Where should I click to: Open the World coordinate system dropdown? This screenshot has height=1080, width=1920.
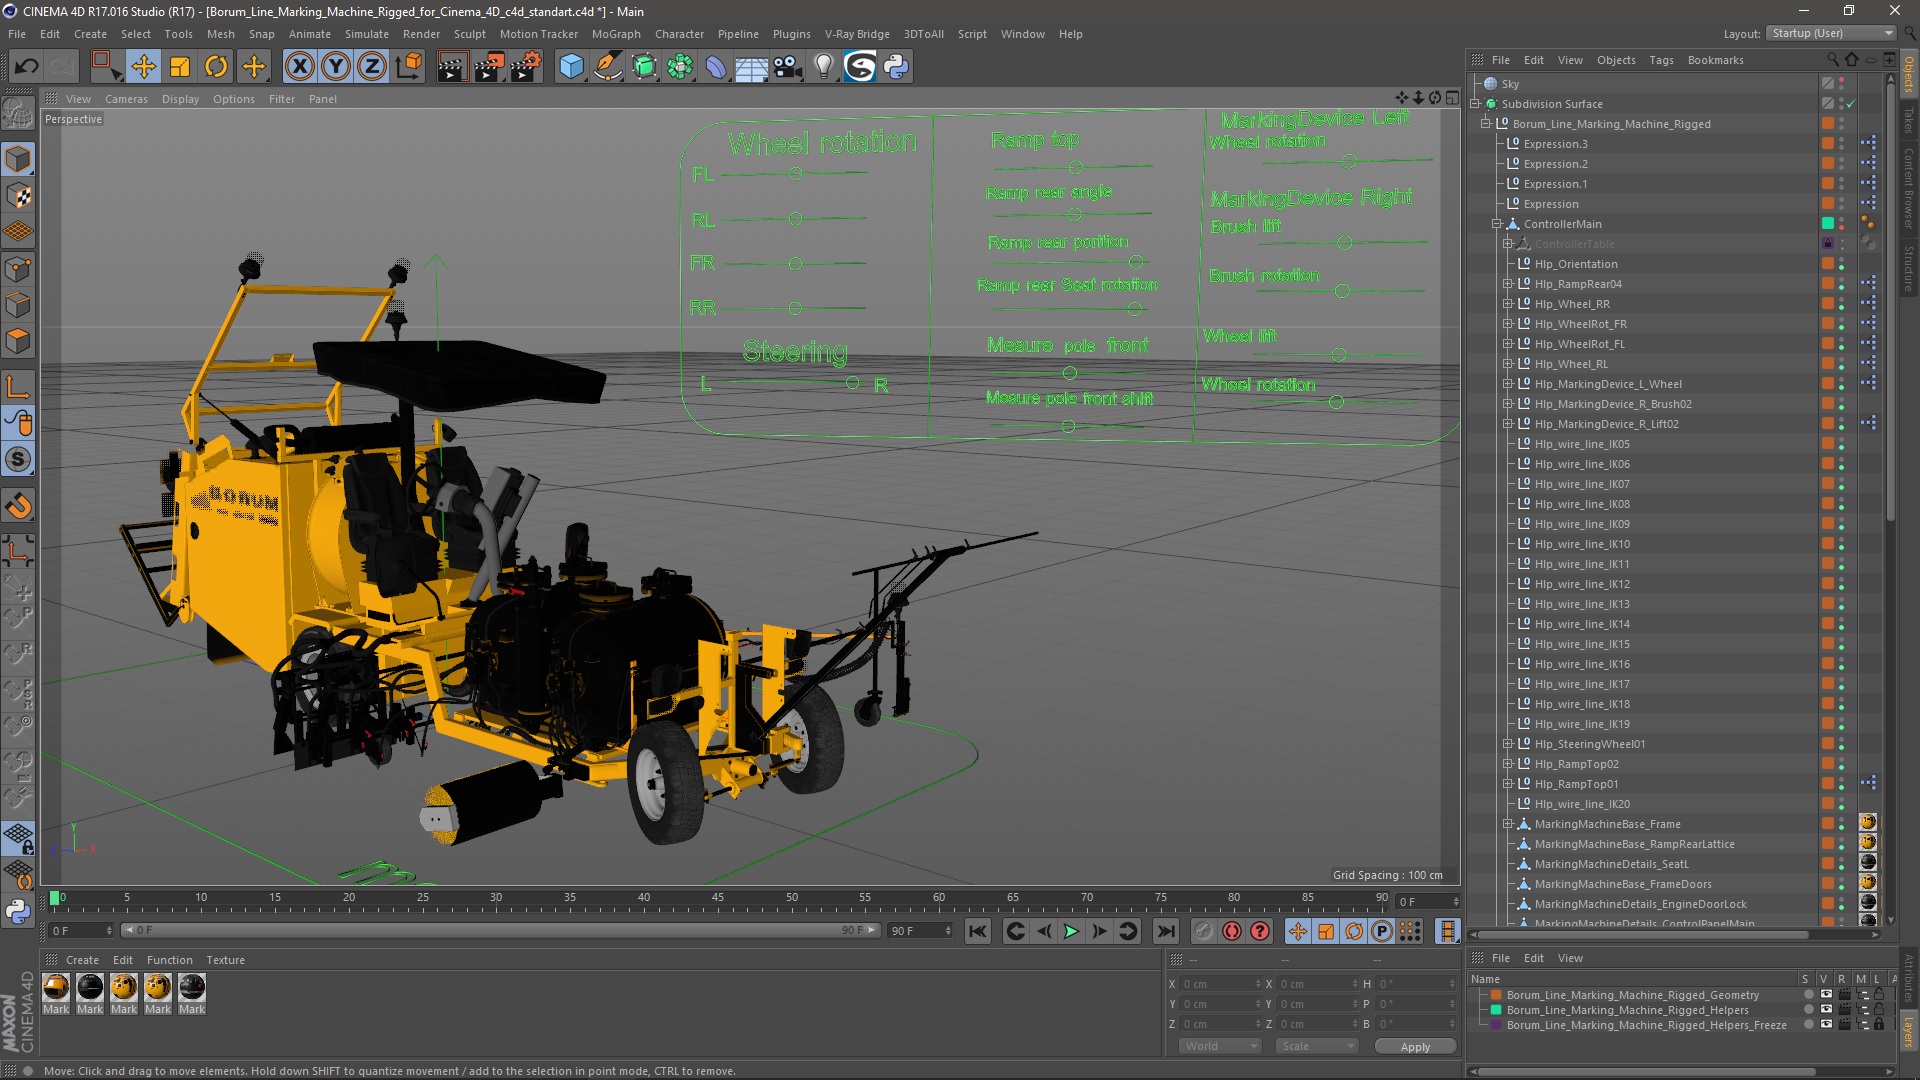click(1219, 1046)
